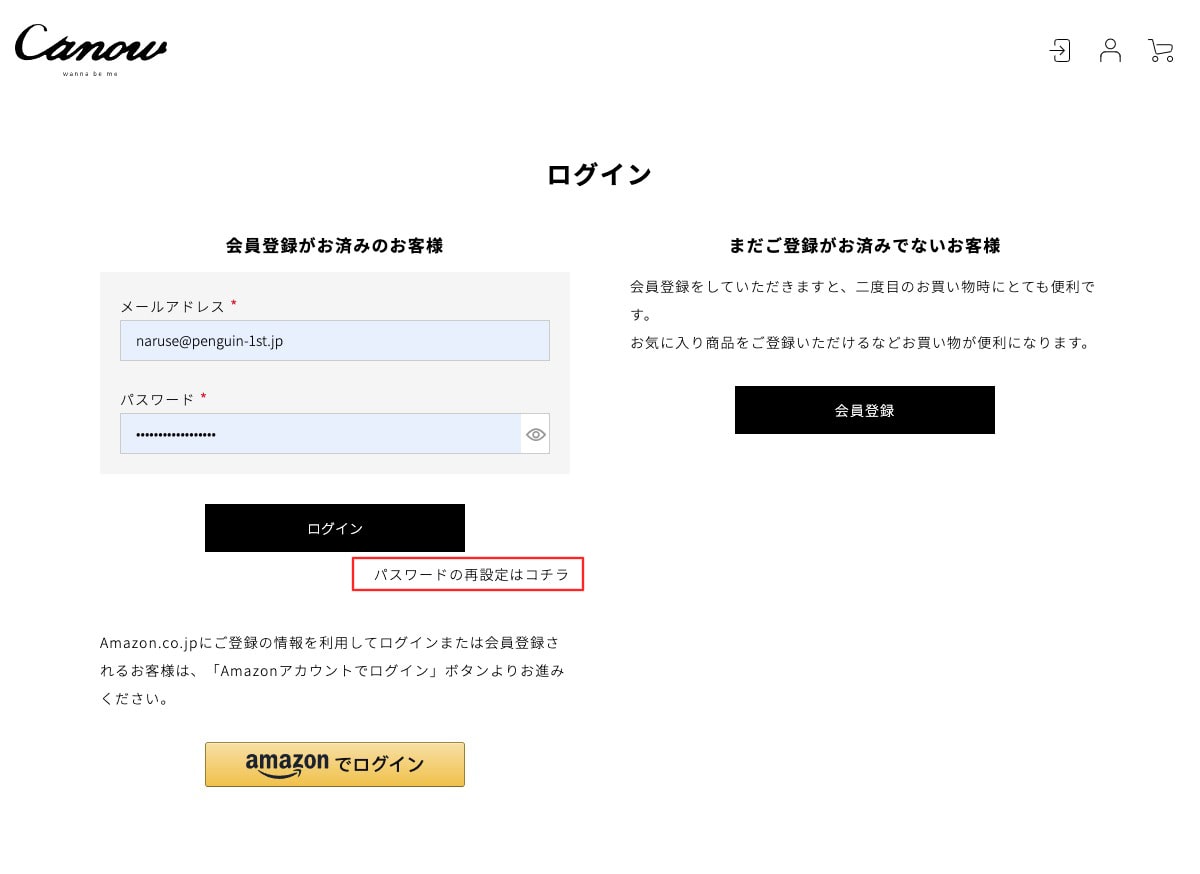Screen dimensions: 1200x874
Task: Click the login arrow icon in header
Action: 1060,50
